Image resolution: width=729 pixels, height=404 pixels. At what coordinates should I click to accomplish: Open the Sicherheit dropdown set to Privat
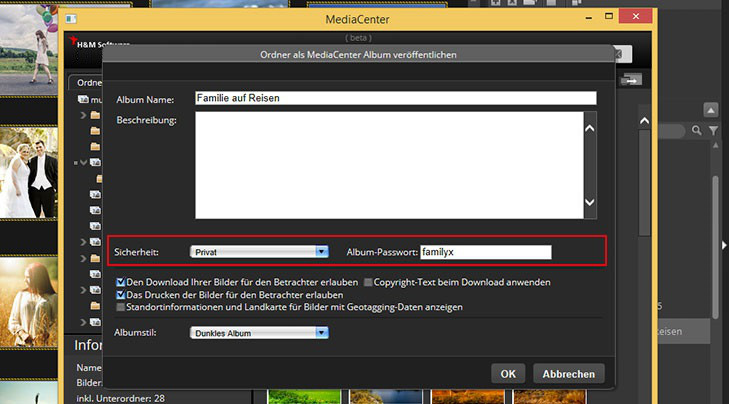click(260, 252)
